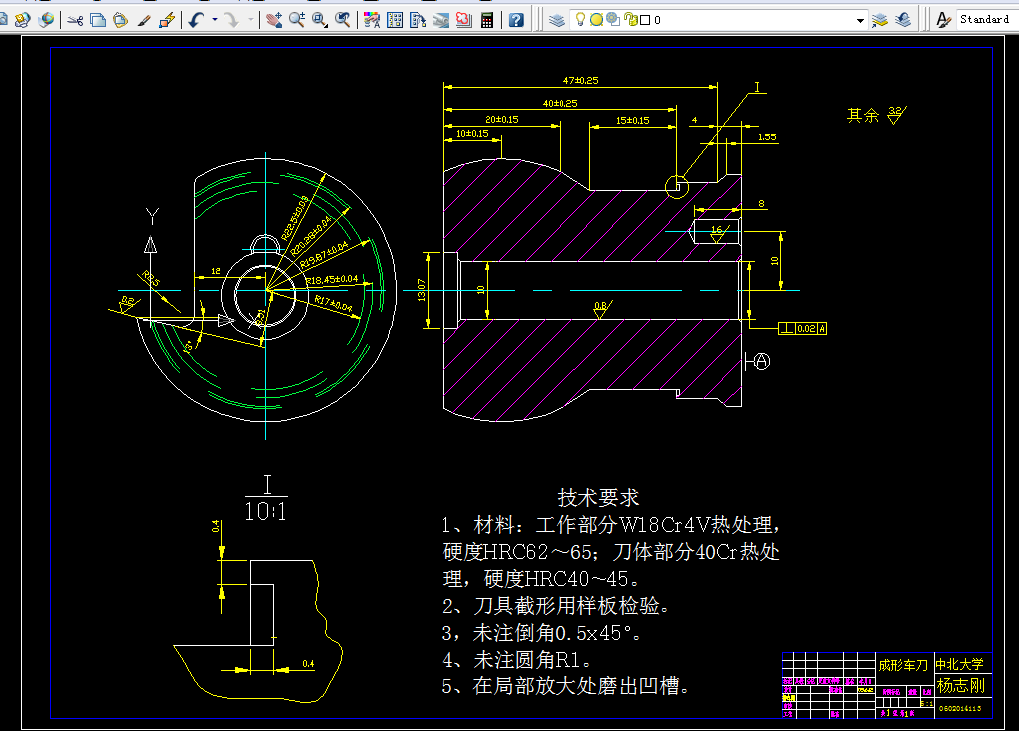
Task: Select the Match Properties tool
Action: [144, 18]
